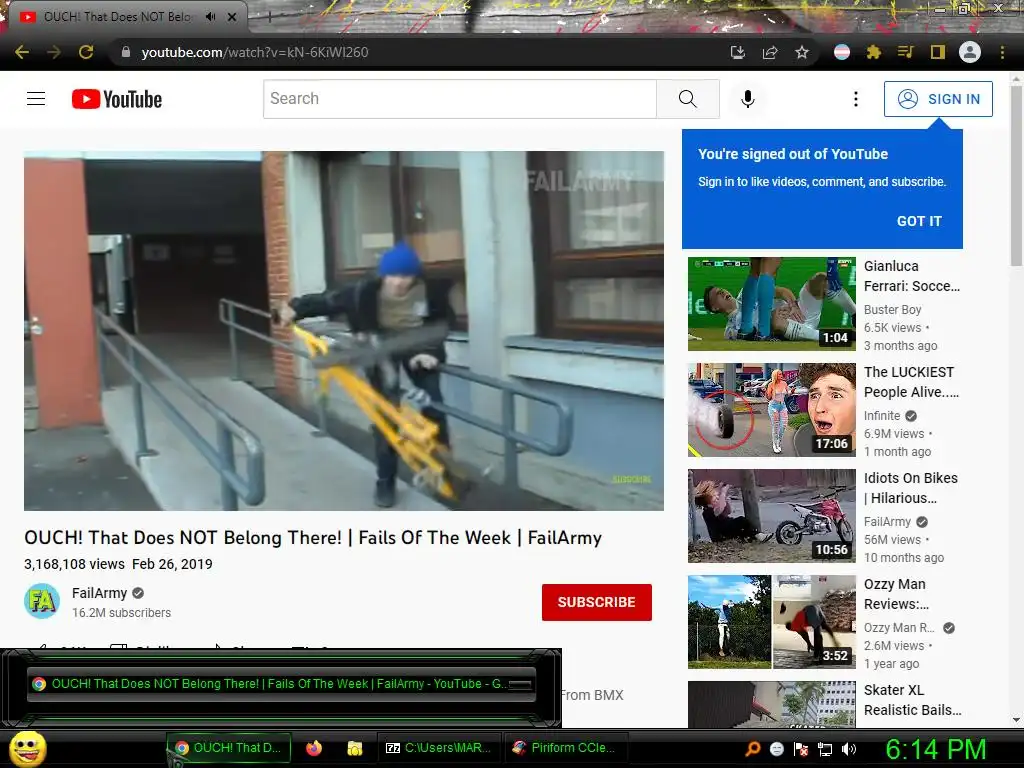Mute the tab using the speaker icon
The width and height of the screenshot is (1024, 768).
210,17
